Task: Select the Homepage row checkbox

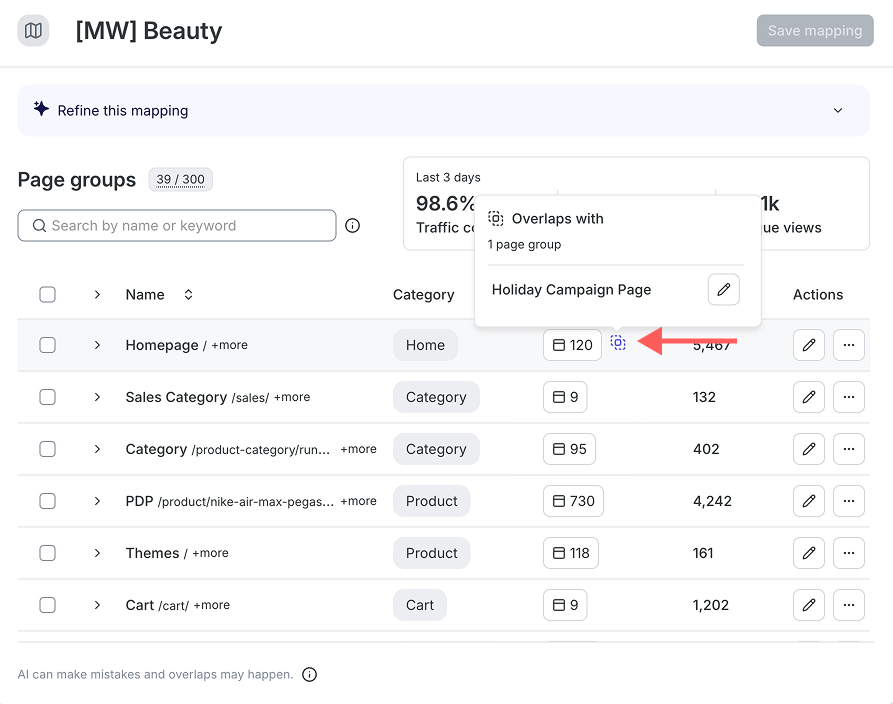Action: (47, 345)
